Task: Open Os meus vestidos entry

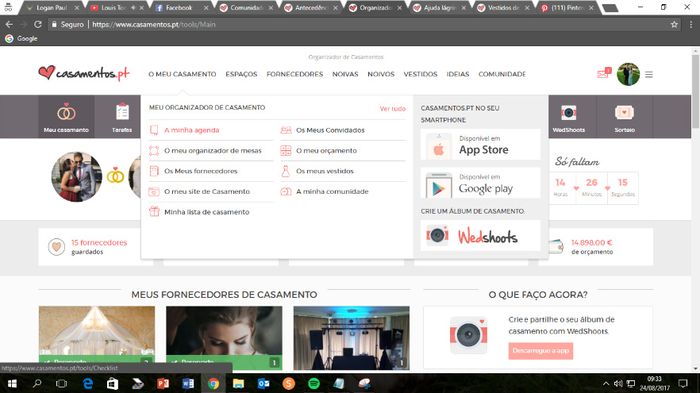Action: pos(325,171)
